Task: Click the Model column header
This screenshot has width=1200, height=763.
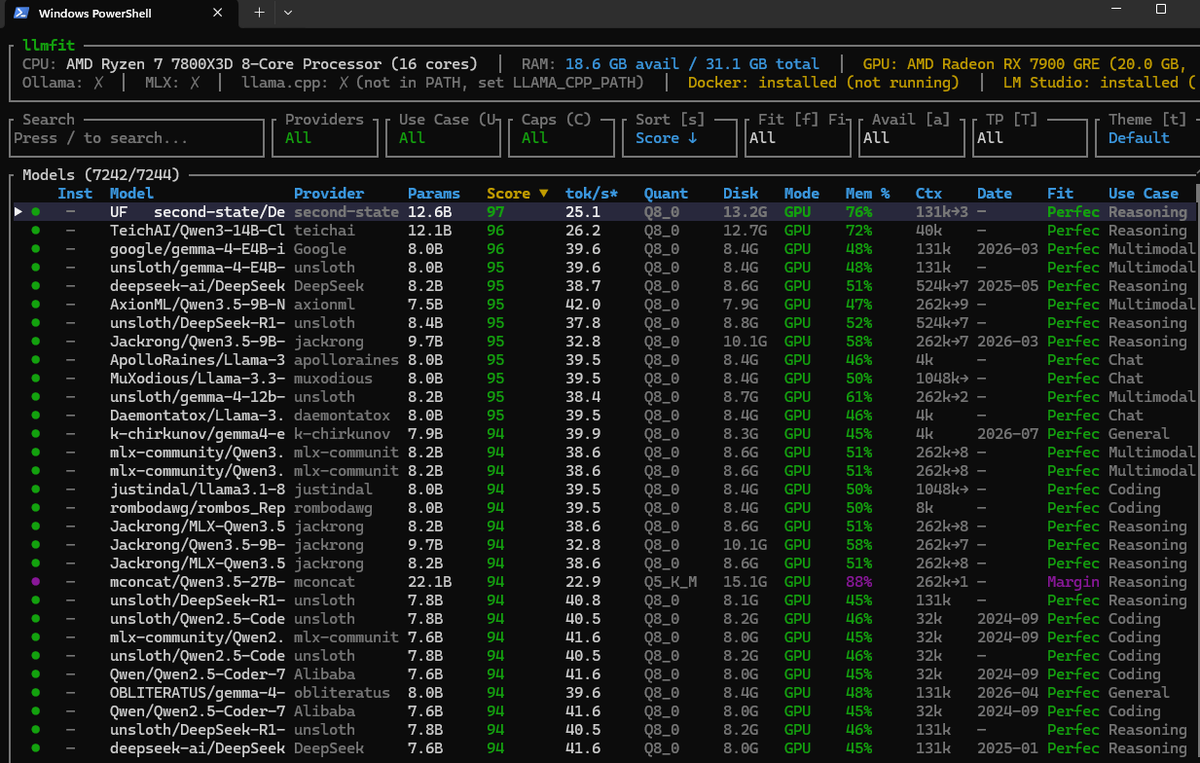Action: pyautogui.click(x=132, y=194)
